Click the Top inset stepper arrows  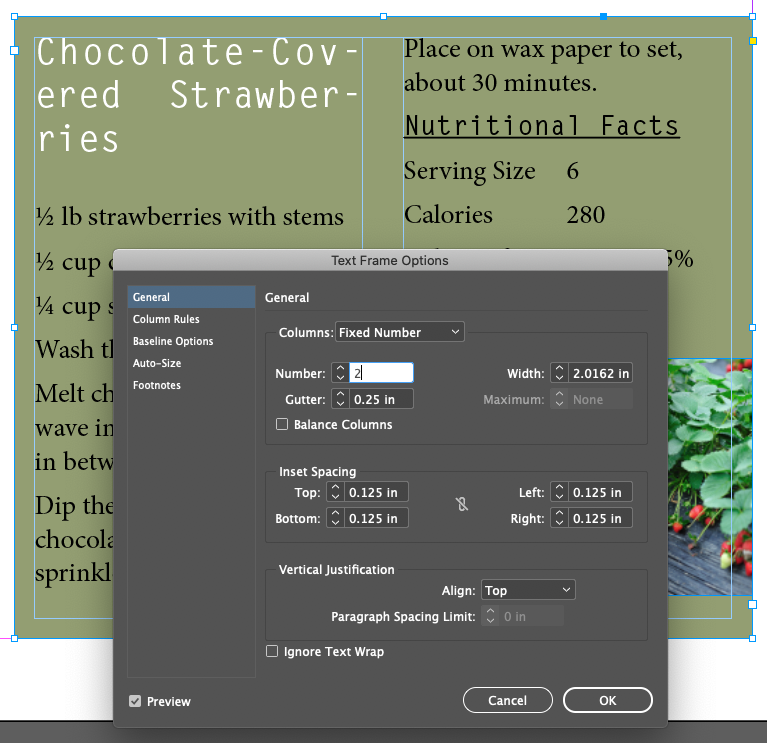[x=335, y=492]
